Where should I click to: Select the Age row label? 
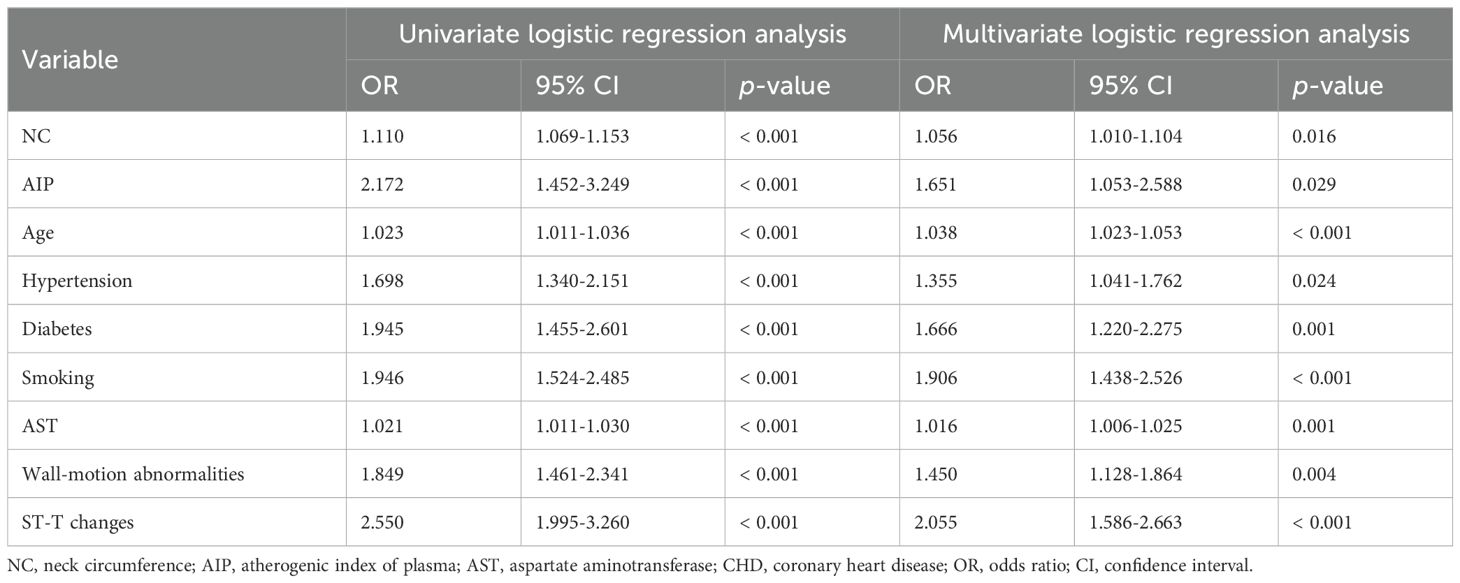(36, 233)
